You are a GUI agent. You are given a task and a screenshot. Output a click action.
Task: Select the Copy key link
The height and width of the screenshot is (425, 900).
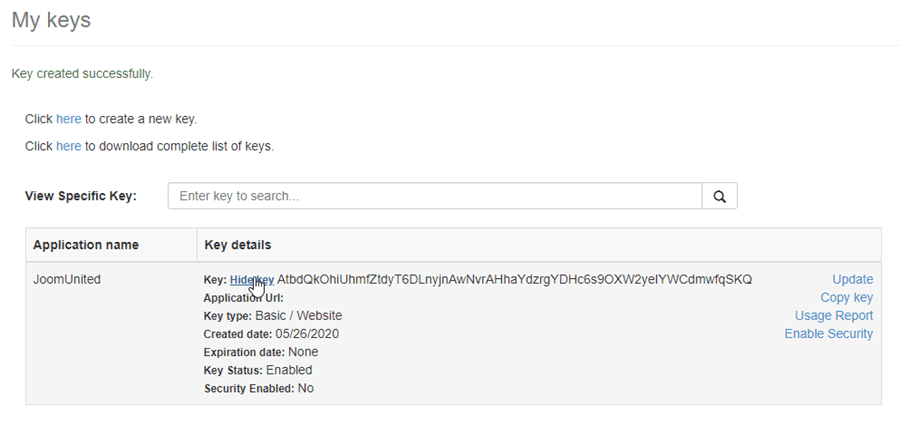click(846, 298)
